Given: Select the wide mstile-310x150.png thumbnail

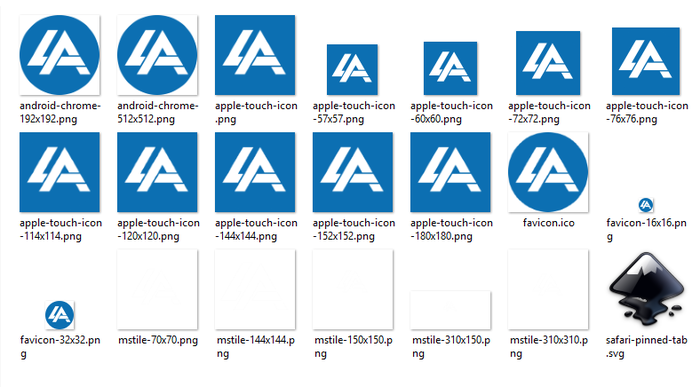Looking at the screenshot, I should (x=450, y=310).
